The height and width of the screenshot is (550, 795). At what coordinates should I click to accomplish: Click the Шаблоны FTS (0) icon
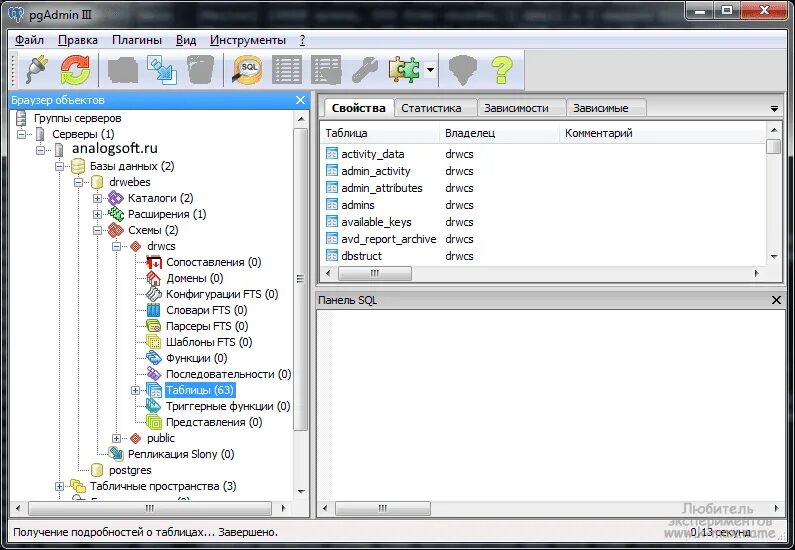tap(154, 342)
